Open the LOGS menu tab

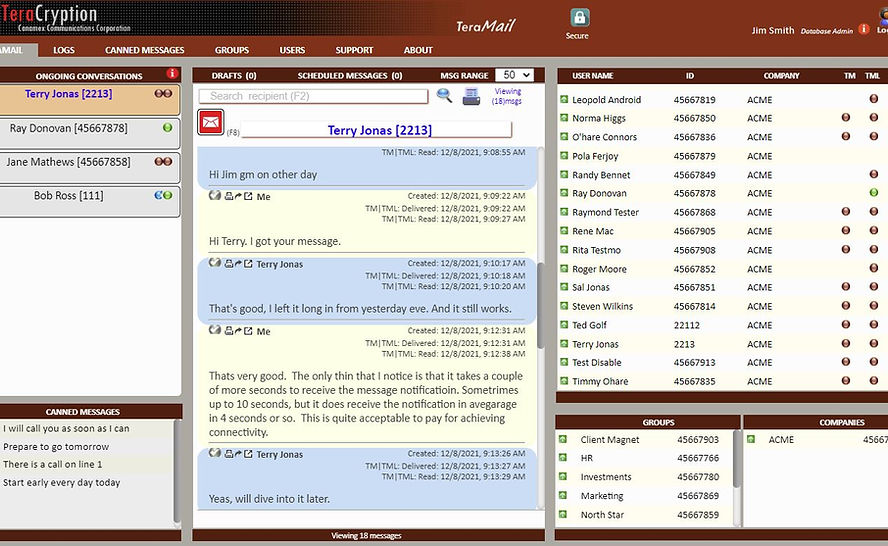pos(64,50)
